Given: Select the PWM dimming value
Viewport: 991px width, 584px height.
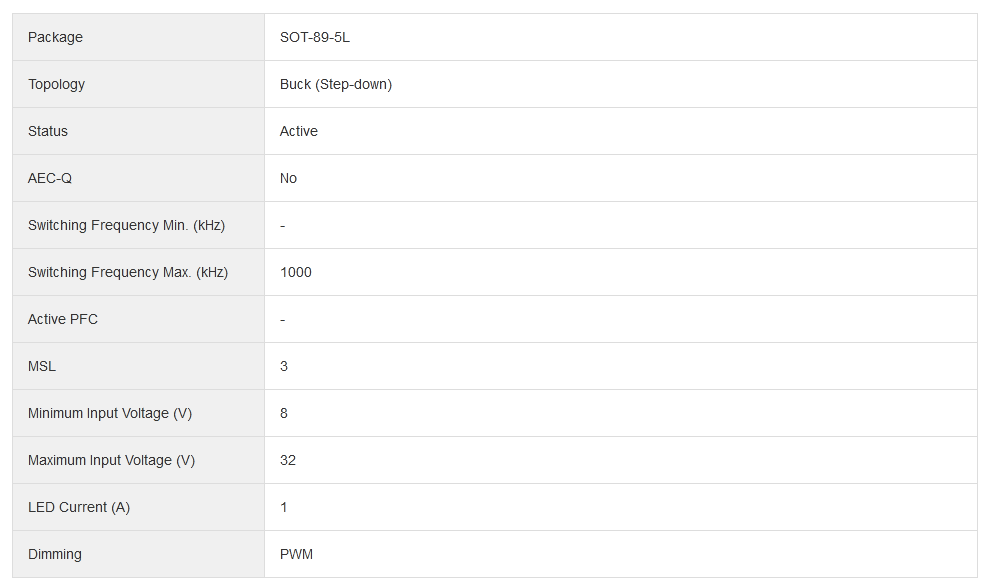Looking at the screenshot, I should point(296,555).
